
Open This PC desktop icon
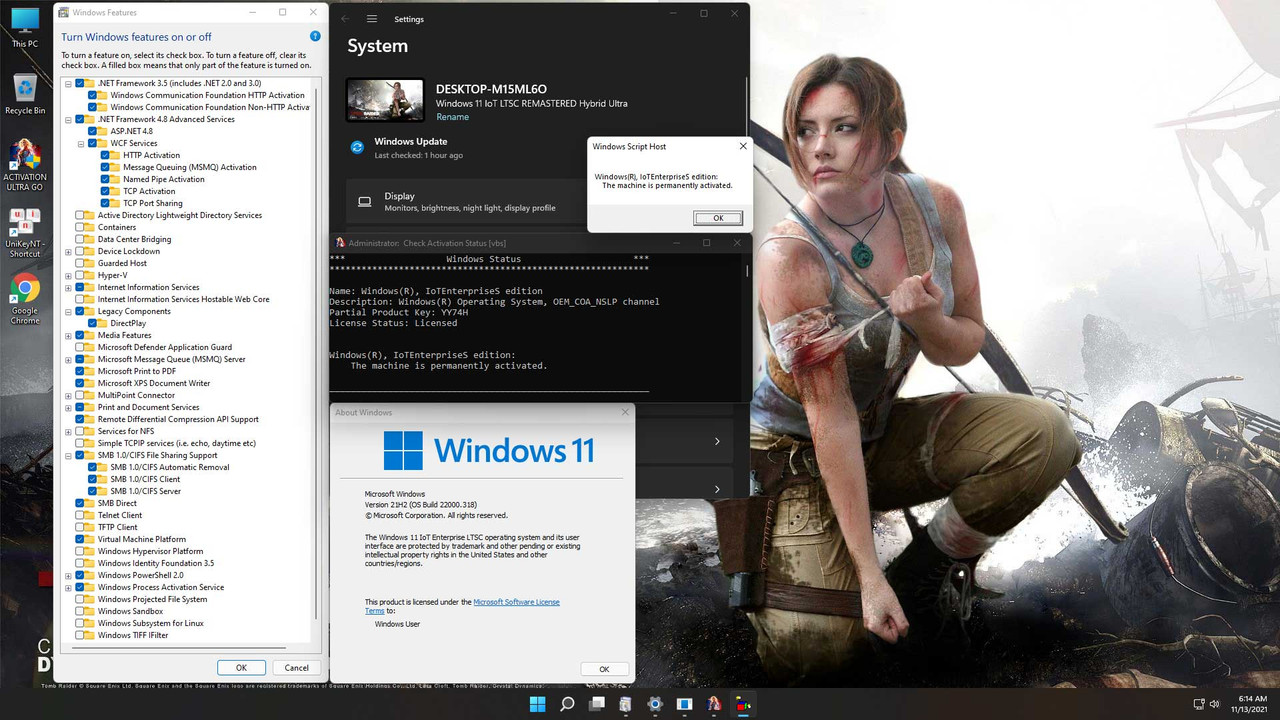click(x=25, y=28)
